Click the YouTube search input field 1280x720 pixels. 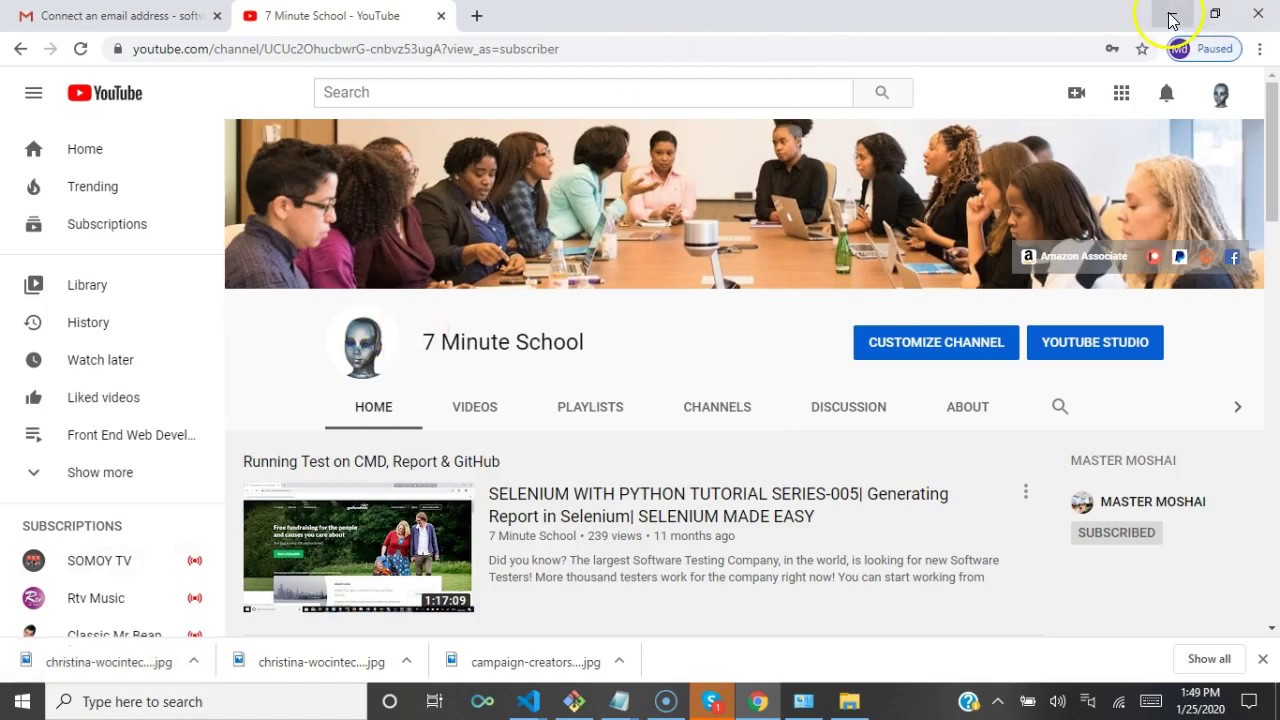[x=583, y=92]
